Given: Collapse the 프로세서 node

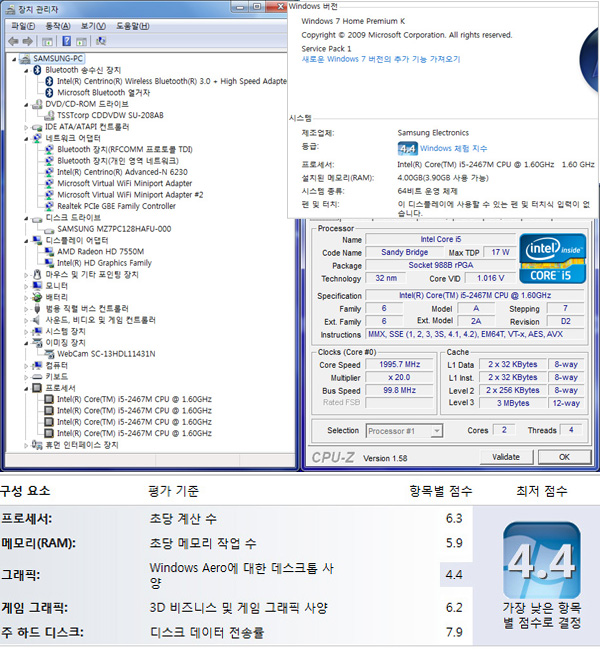Looking at the screenshot, I should tap(26, 388).
